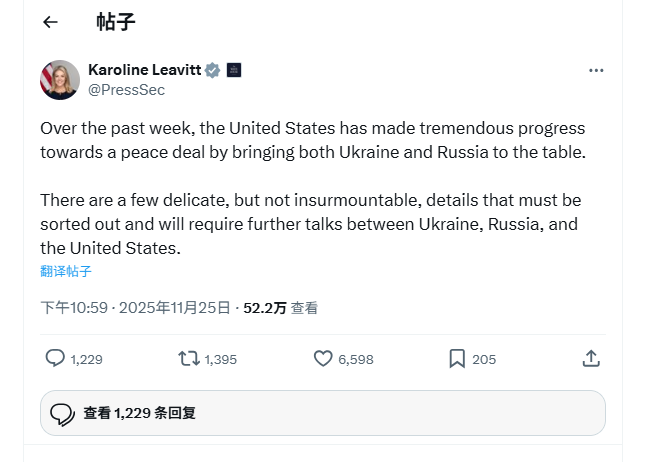Bookmark this post
Image resolution: width=646 pixels, height=462 pixels.
click(457, 358)
